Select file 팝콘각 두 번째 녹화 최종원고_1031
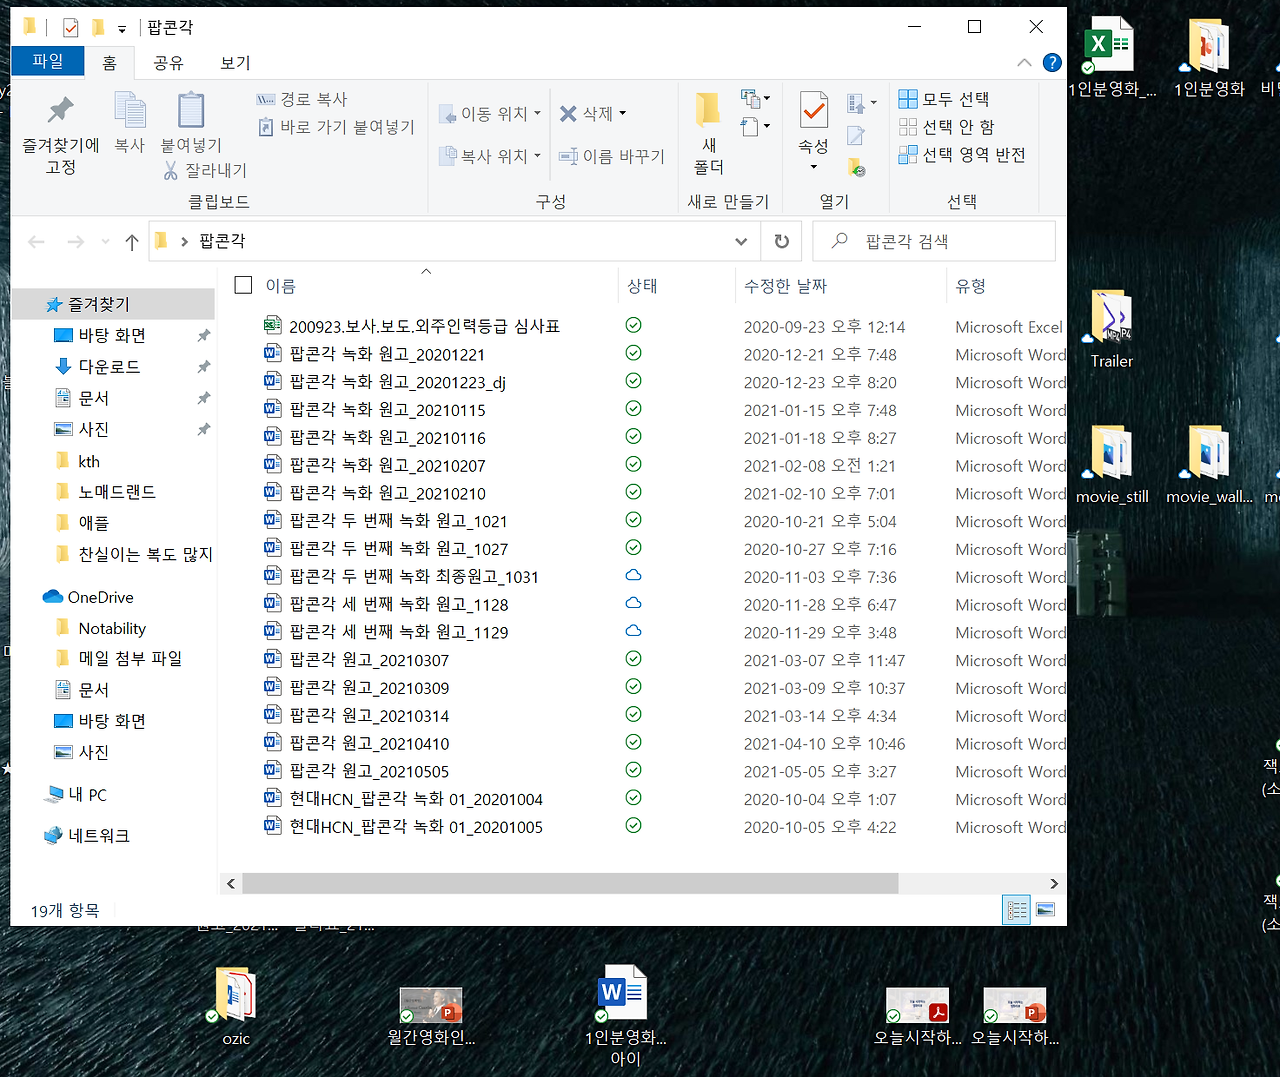 (x=414, y=577)
